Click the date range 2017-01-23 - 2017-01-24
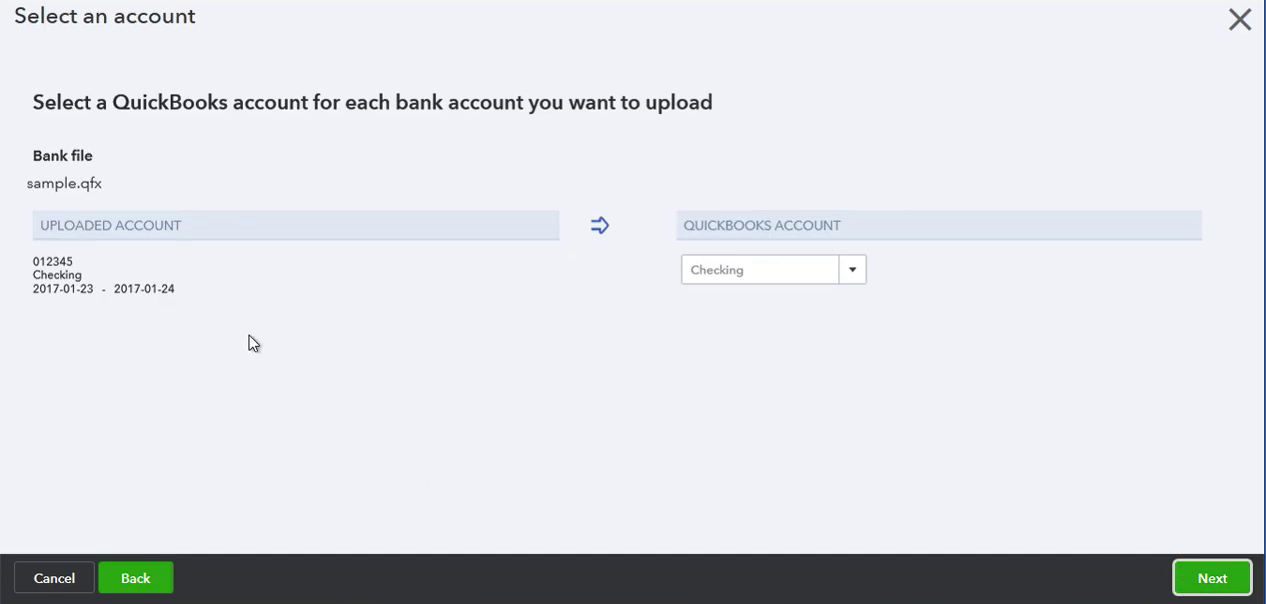Screen dimensions: 1266x604 point(104,289)
